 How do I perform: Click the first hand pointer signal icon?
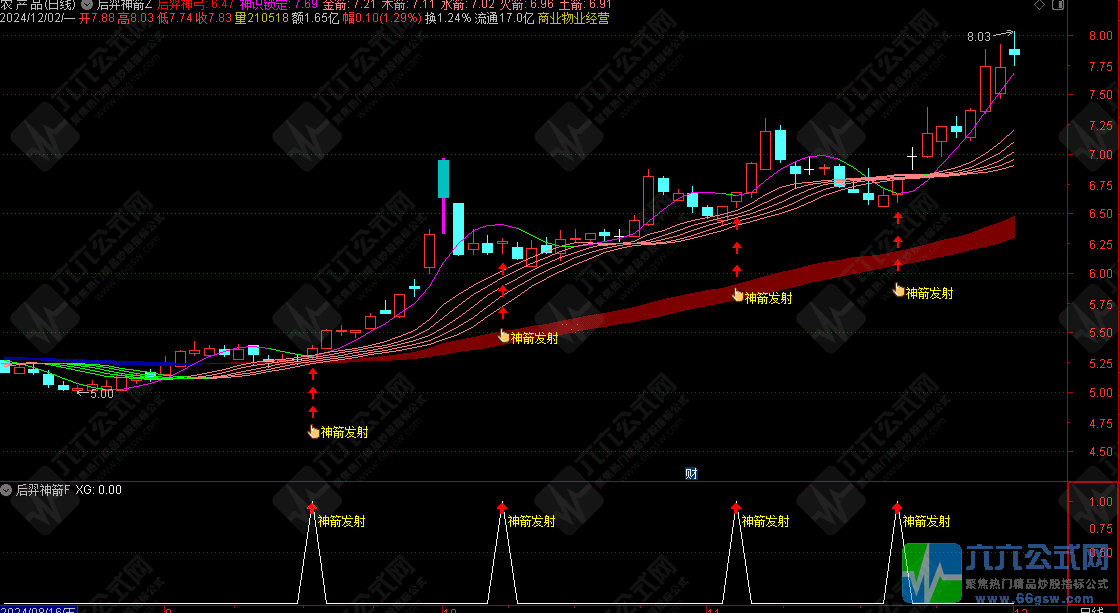point(313,432)
